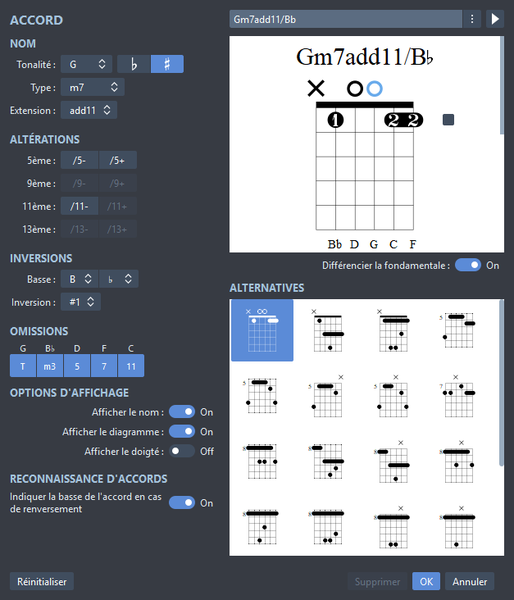Open the three-dot chord options menu
514x600 pixels.
click(x=472, y=19)
